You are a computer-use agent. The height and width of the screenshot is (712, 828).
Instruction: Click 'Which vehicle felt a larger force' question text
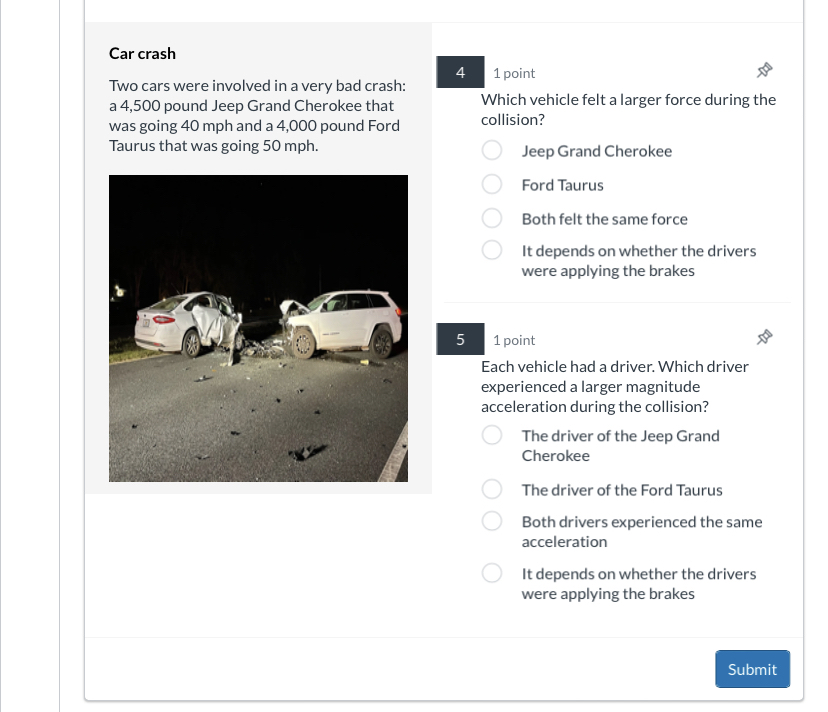tap(628, 110)
